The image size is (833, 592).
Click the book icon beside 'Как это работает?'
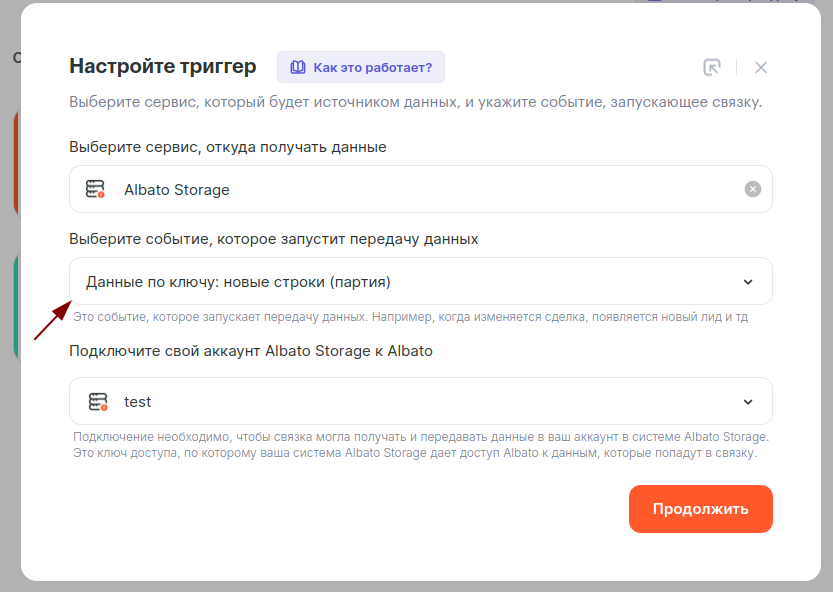click(x=297, y=67)
